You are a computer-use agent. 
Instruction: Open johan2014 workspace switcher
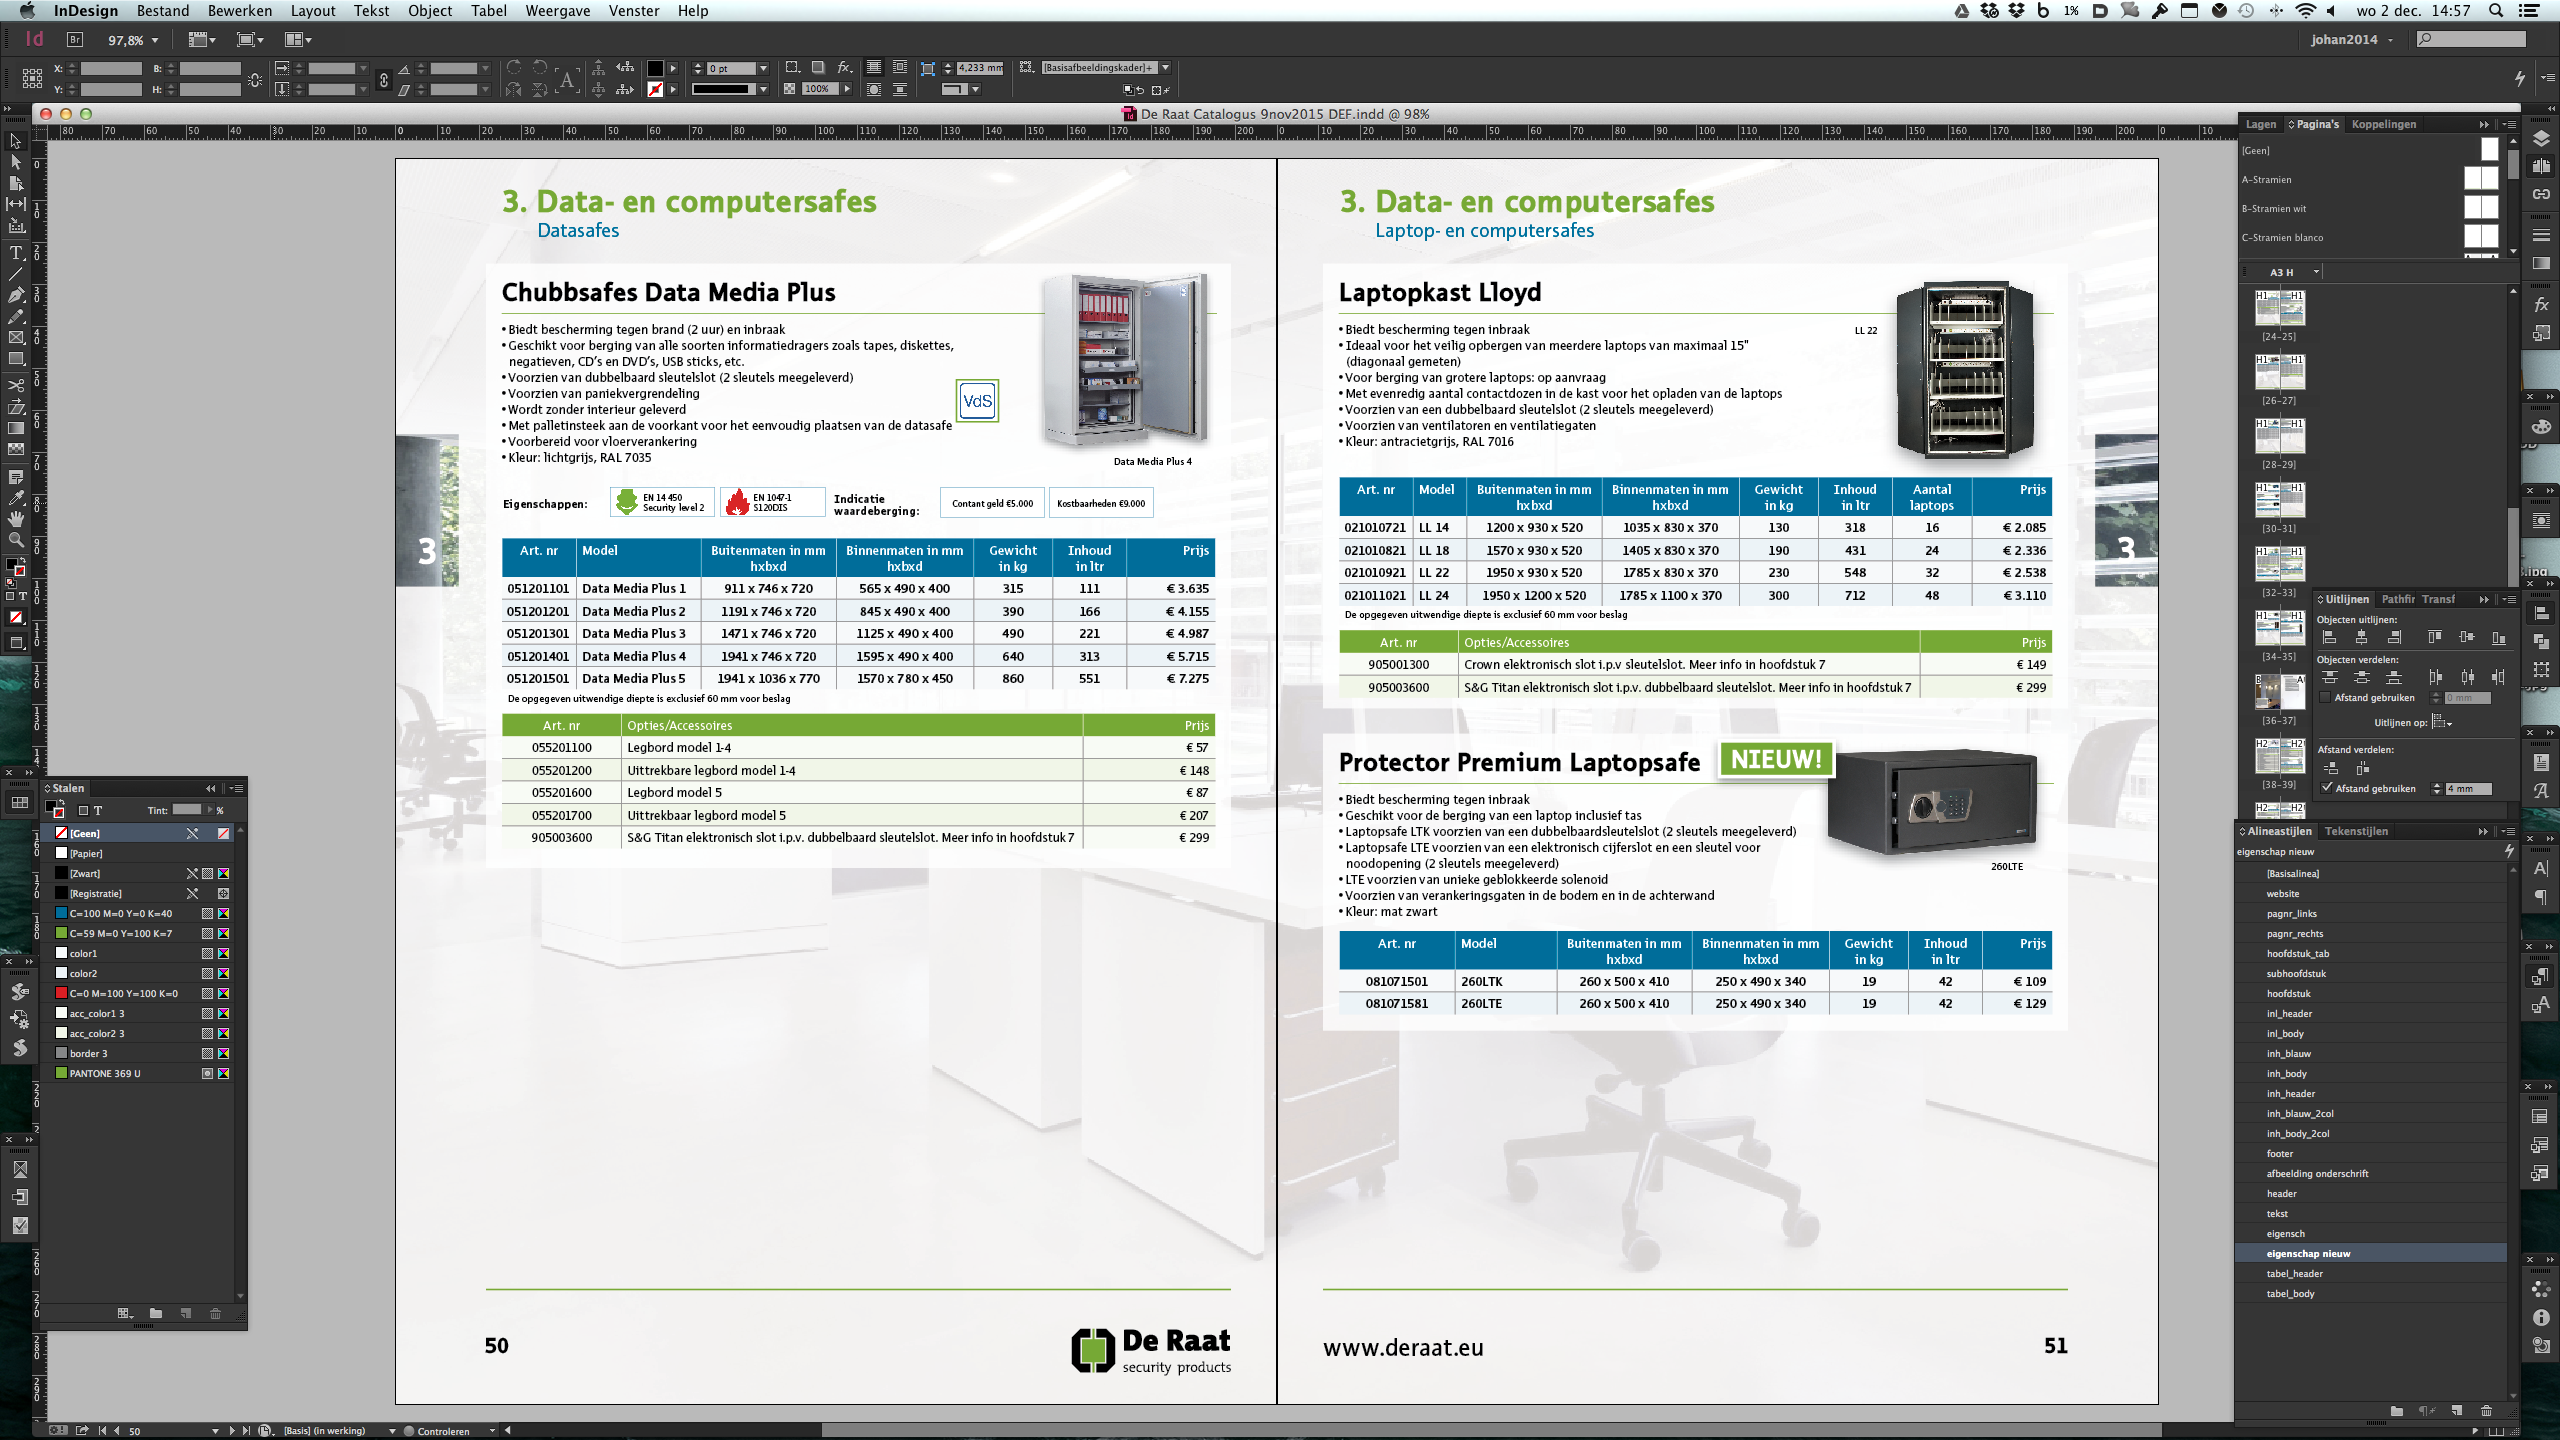click(x=2352, y=40)
